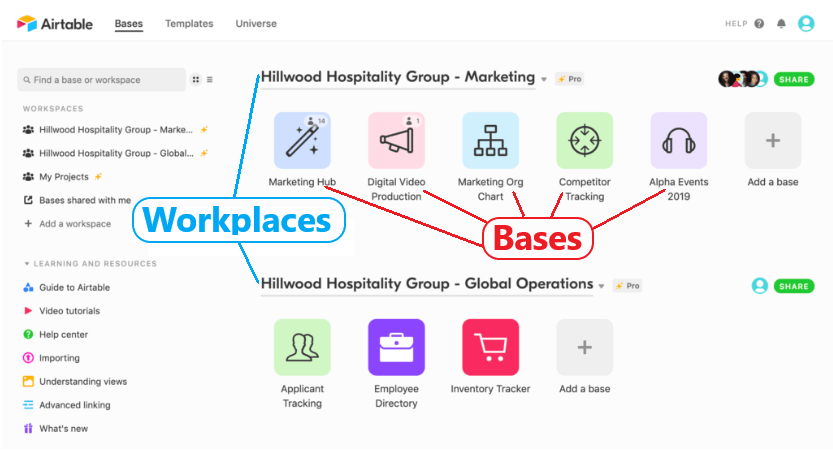Expand Global Operations workspace dropdown arrow
The image size is (833, 452).
[601, 286]
